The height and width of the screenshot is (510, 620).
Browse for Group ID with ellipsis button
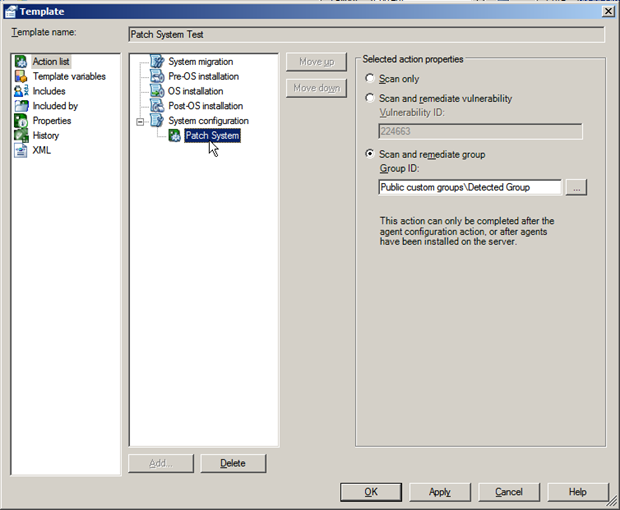577,187
